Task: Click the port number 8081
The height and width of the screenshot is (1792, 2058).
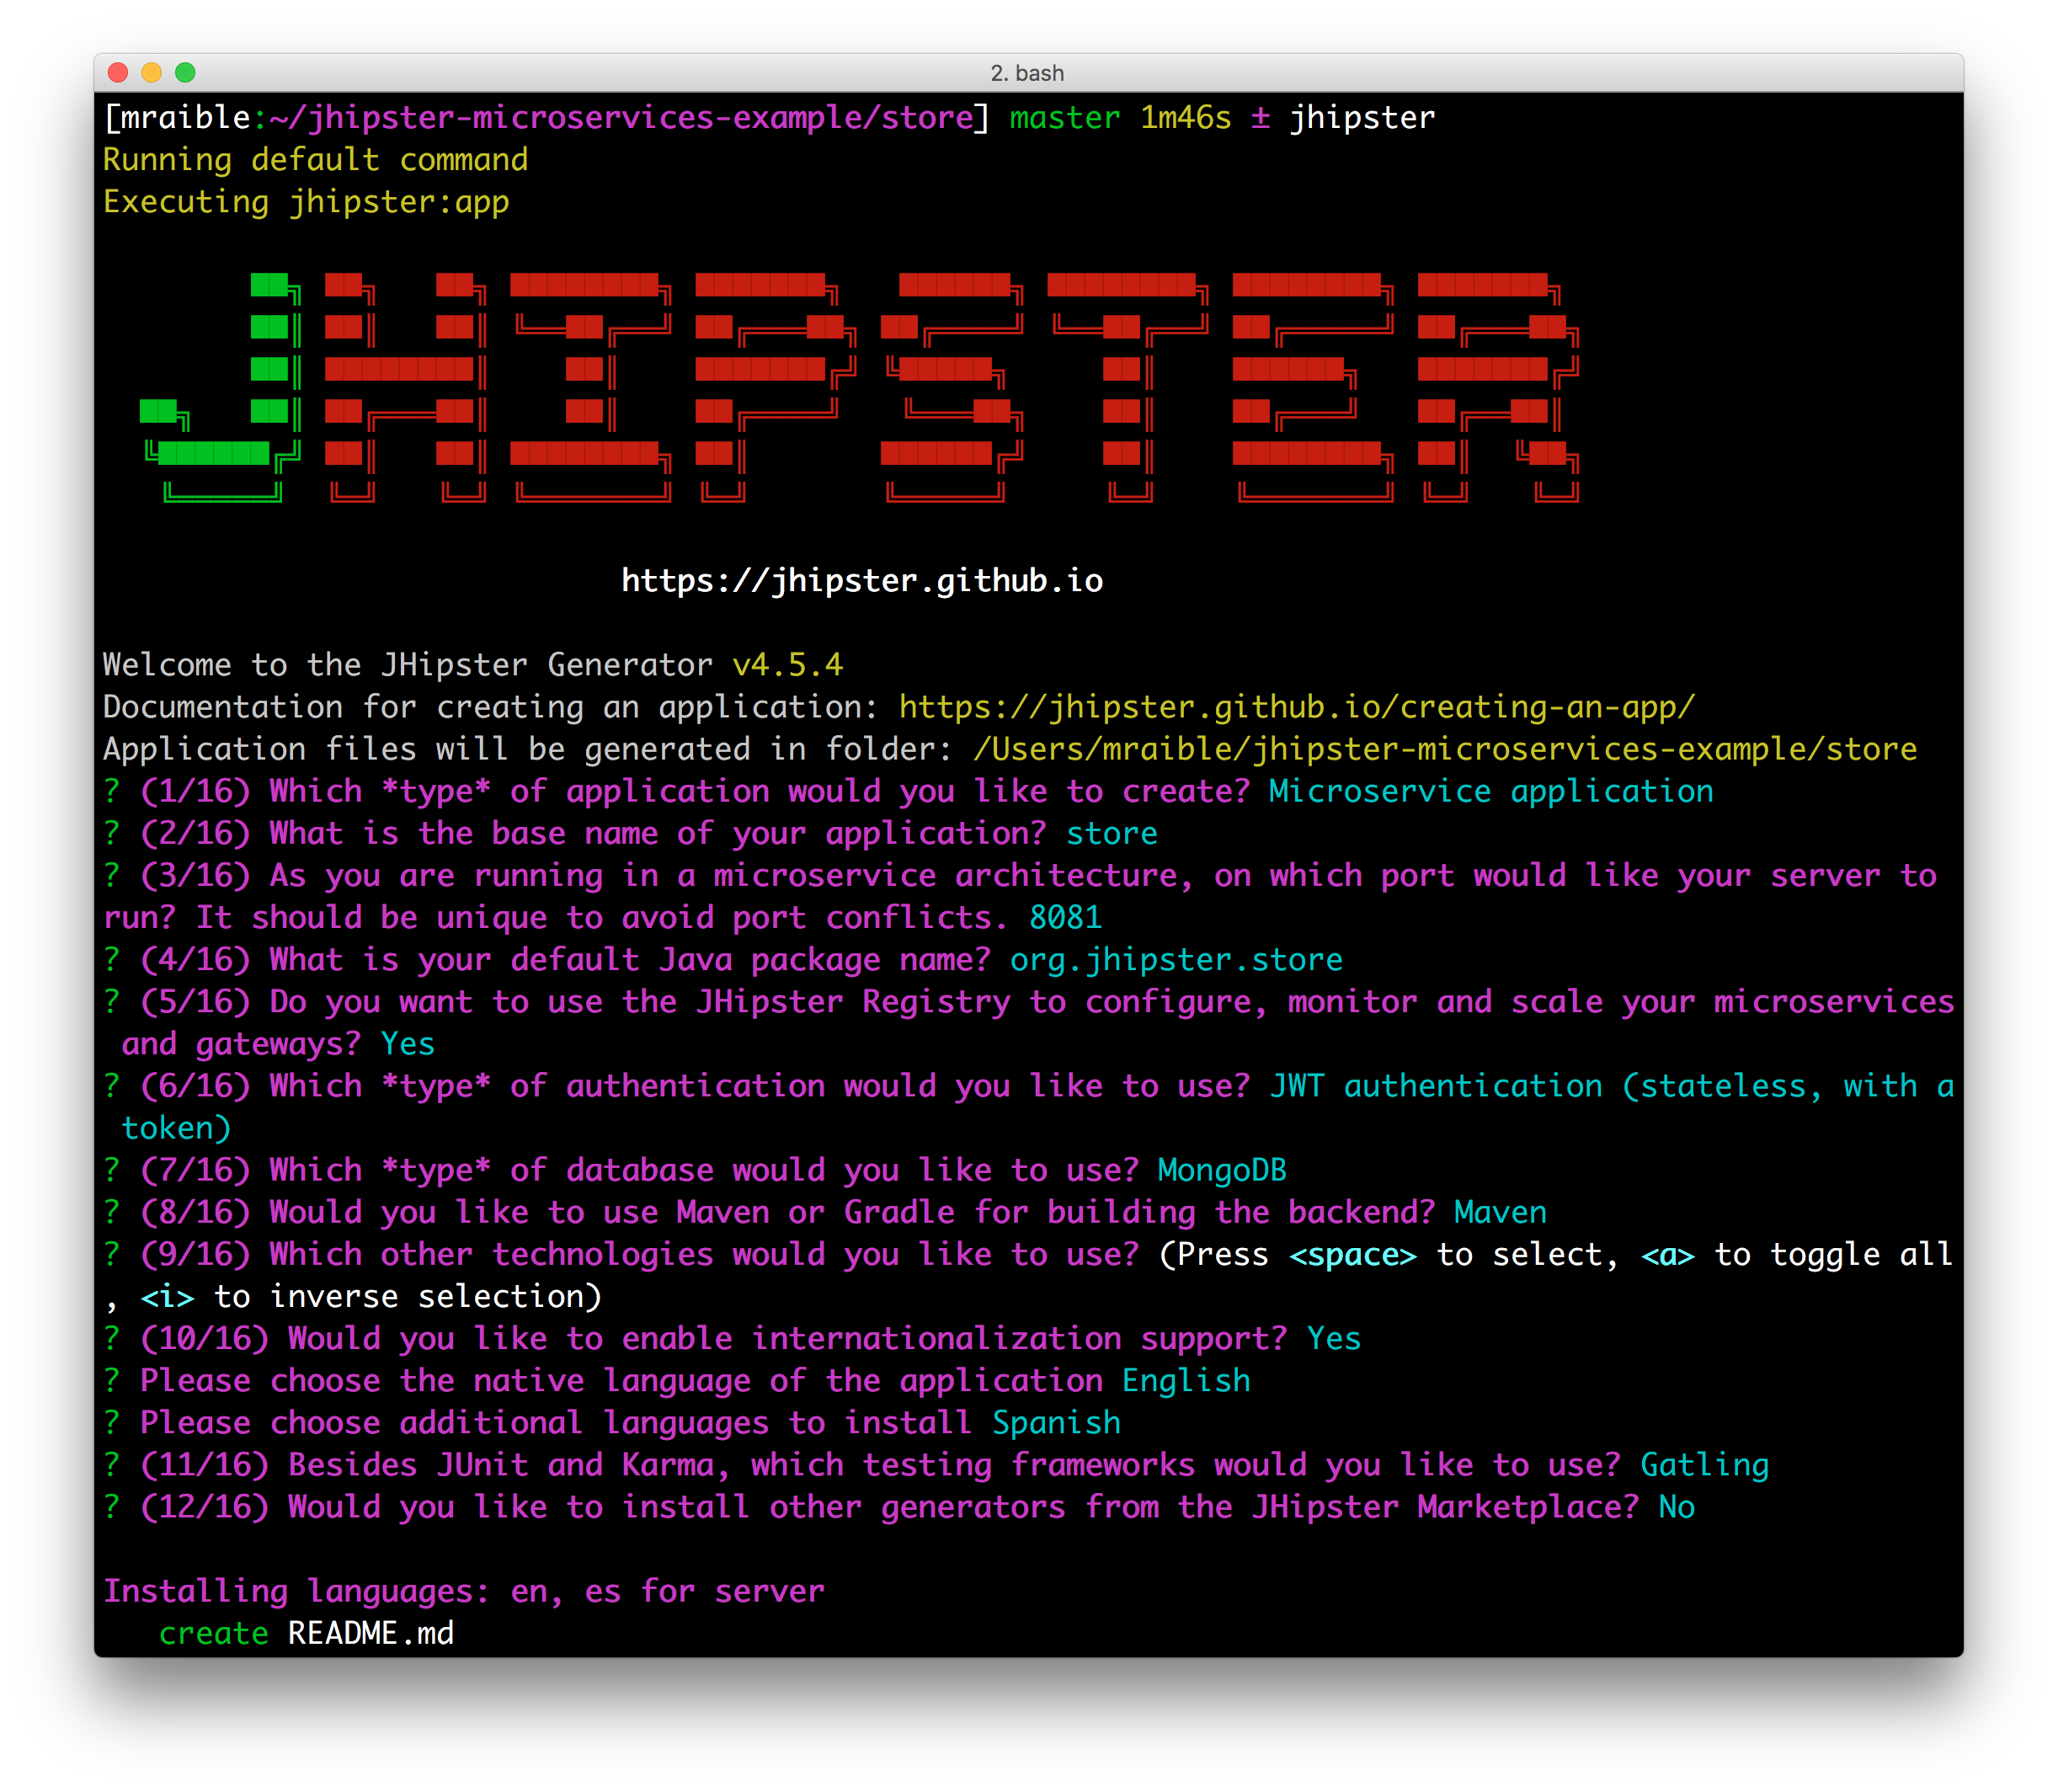Action: [x=1065, y=918]
